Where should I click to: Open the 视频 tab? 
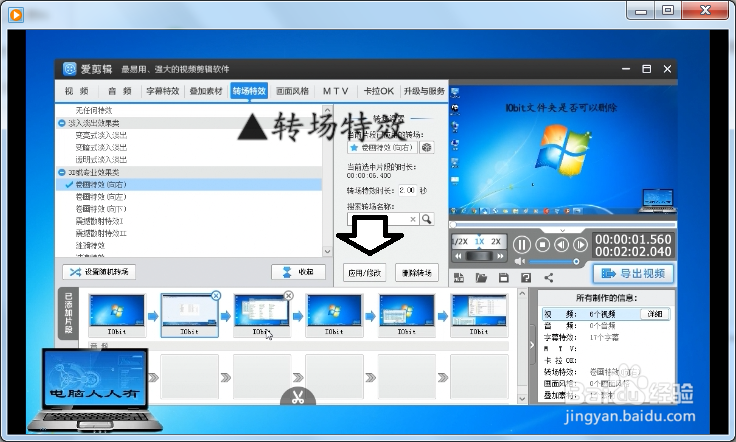[x=77, y=91]
